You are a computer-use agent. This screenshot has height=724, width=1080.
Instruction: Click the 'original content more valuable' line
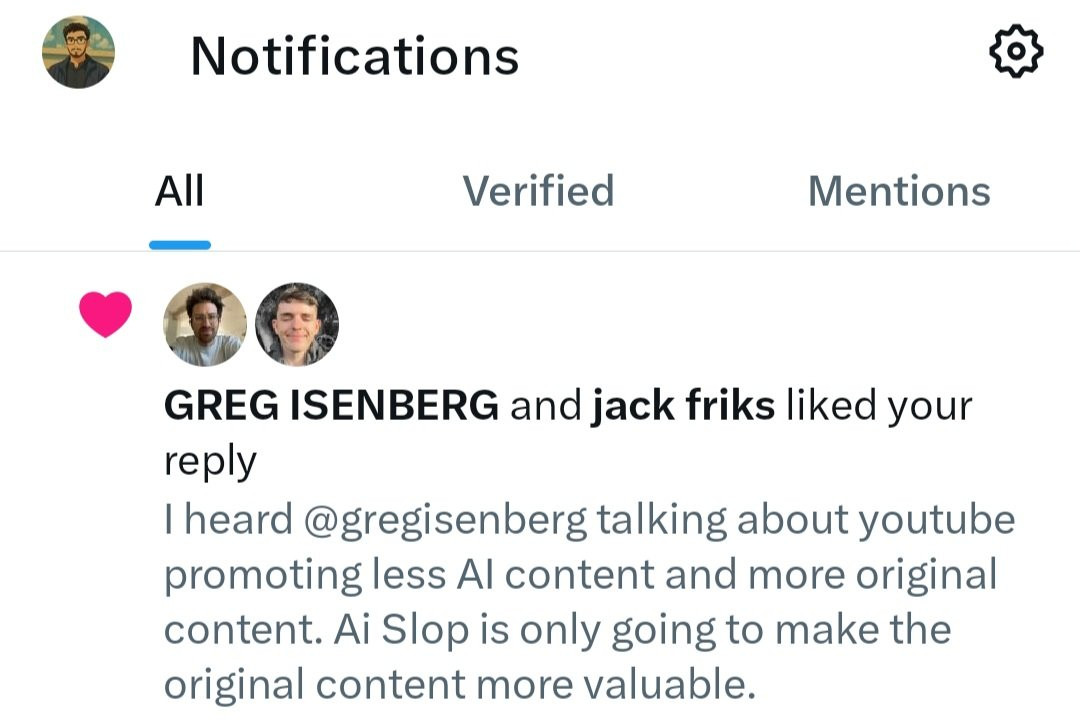click(459, 685)
